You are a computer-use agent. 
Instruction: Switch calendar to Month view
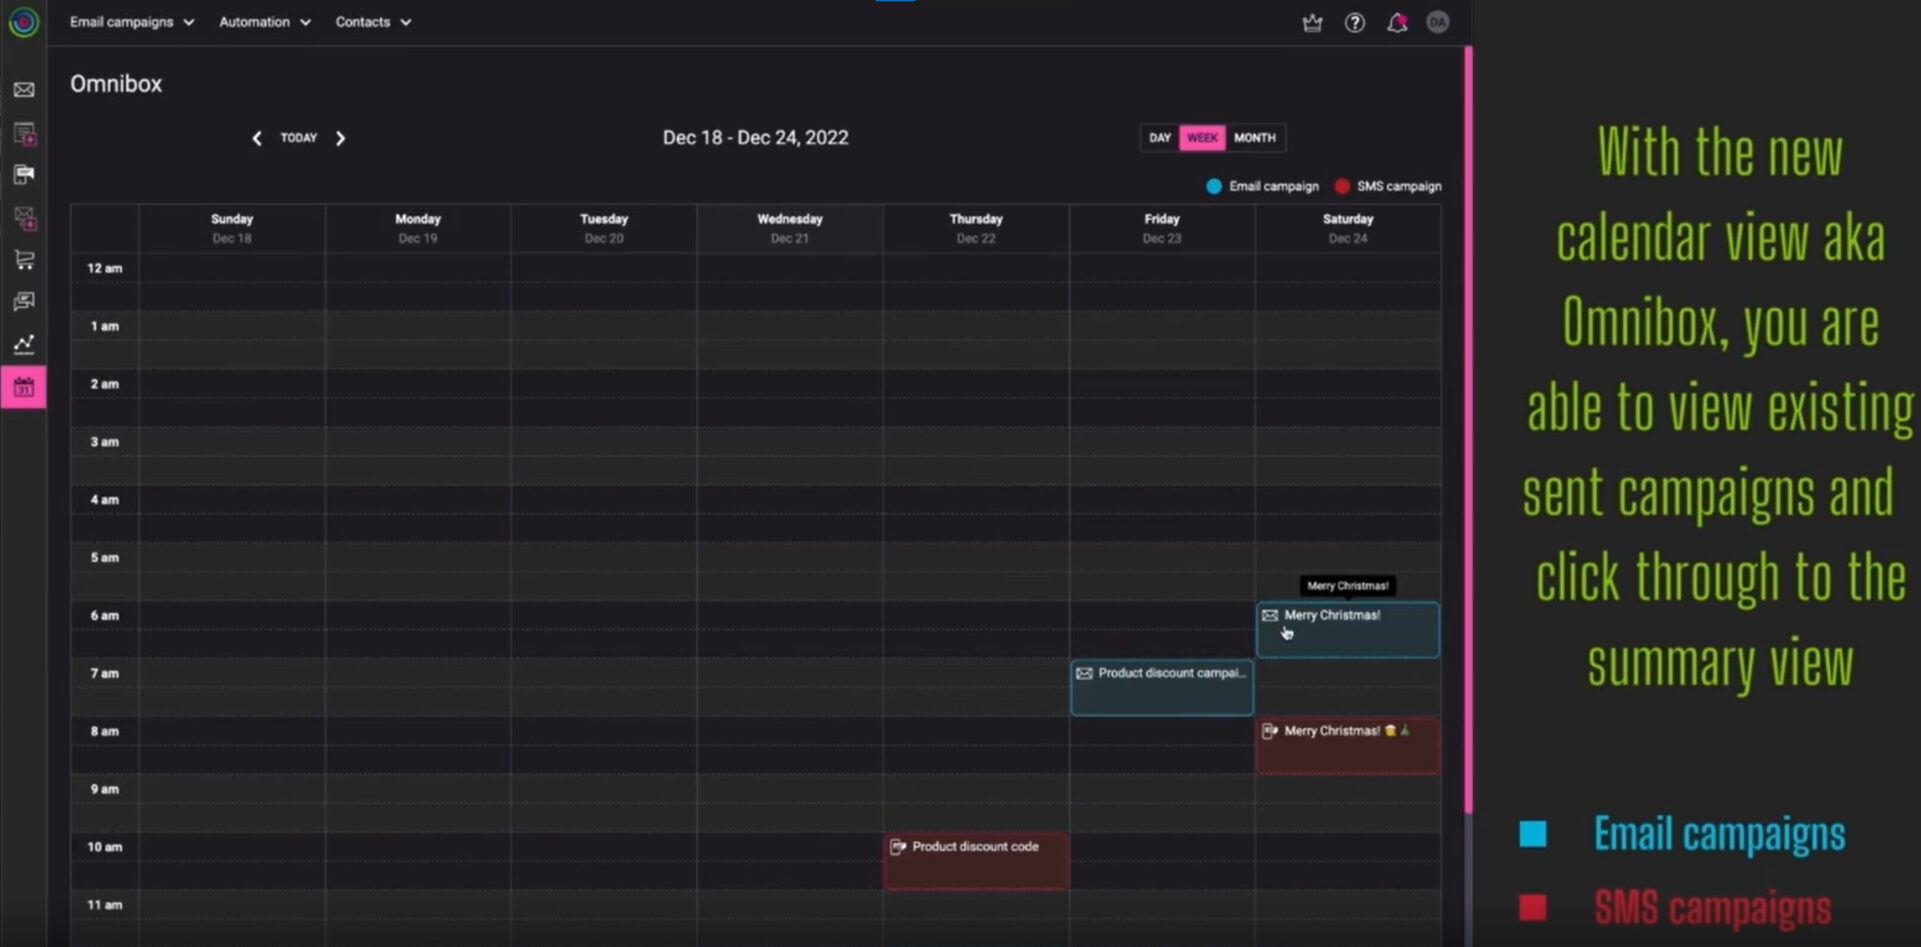[x=1254, y=138]
